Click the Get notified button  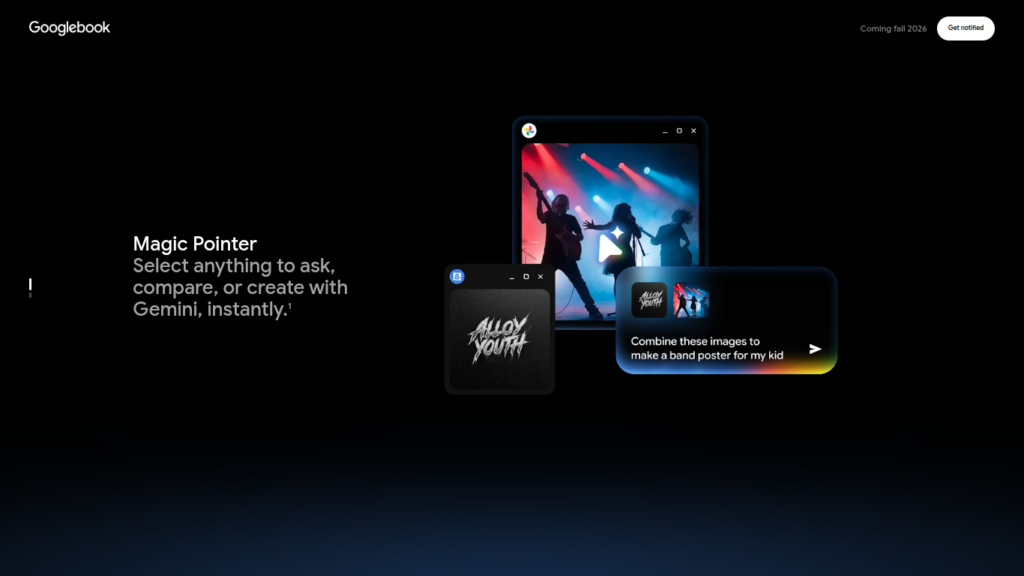[965, 28]
